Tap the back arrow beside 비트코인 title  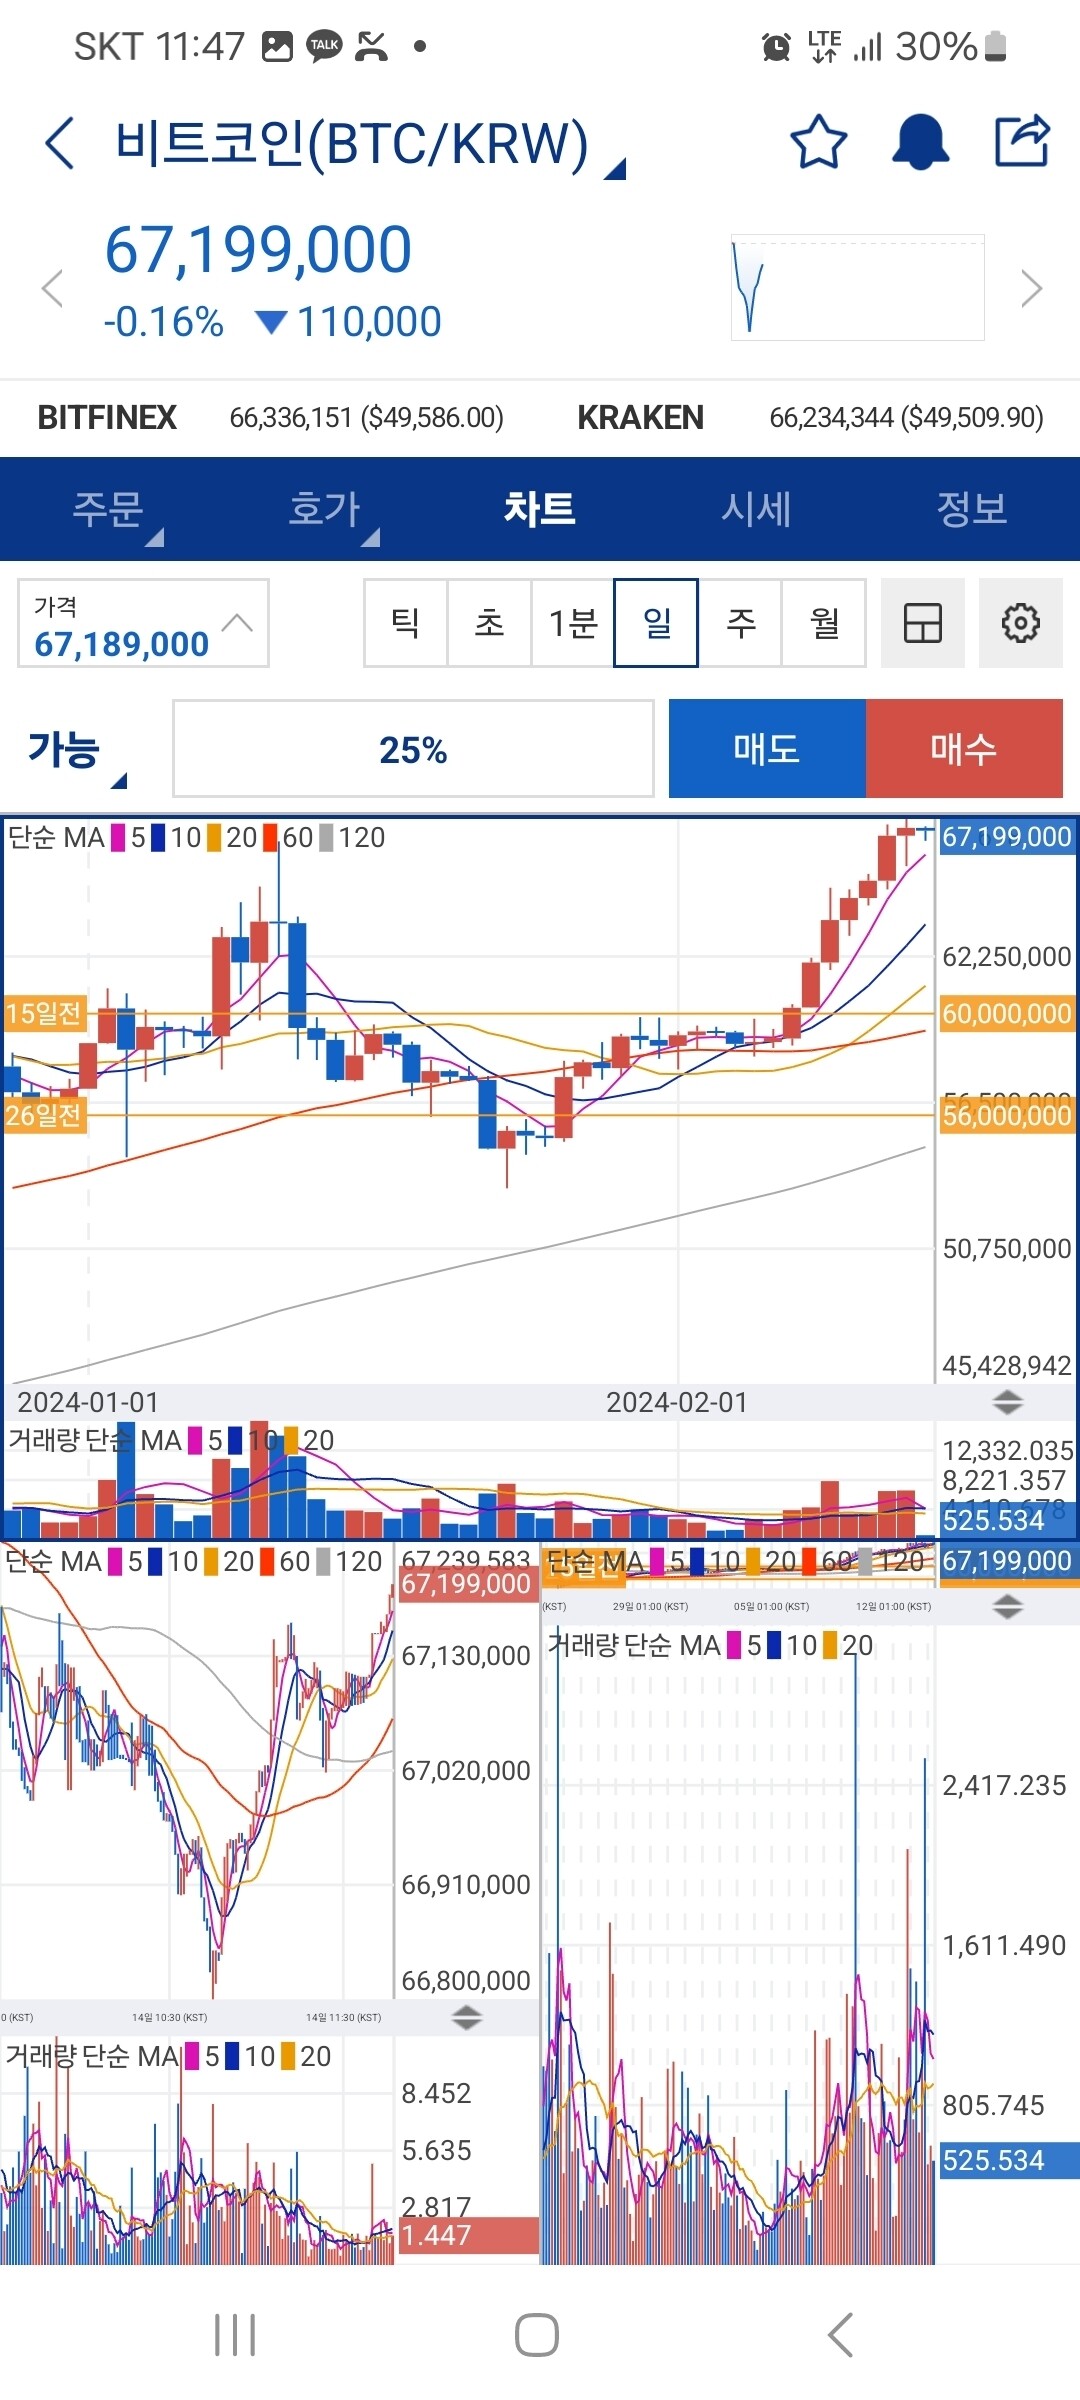coord(60,143)
